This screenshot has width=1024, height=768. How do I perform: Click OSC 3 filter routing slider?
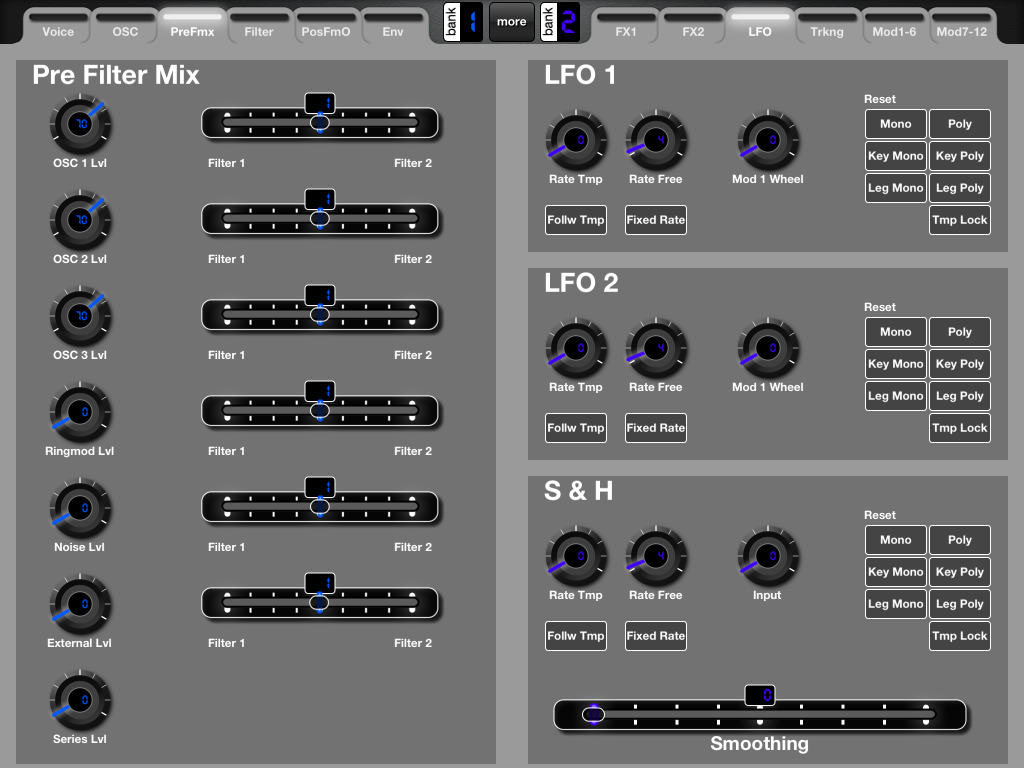point(320,315)
